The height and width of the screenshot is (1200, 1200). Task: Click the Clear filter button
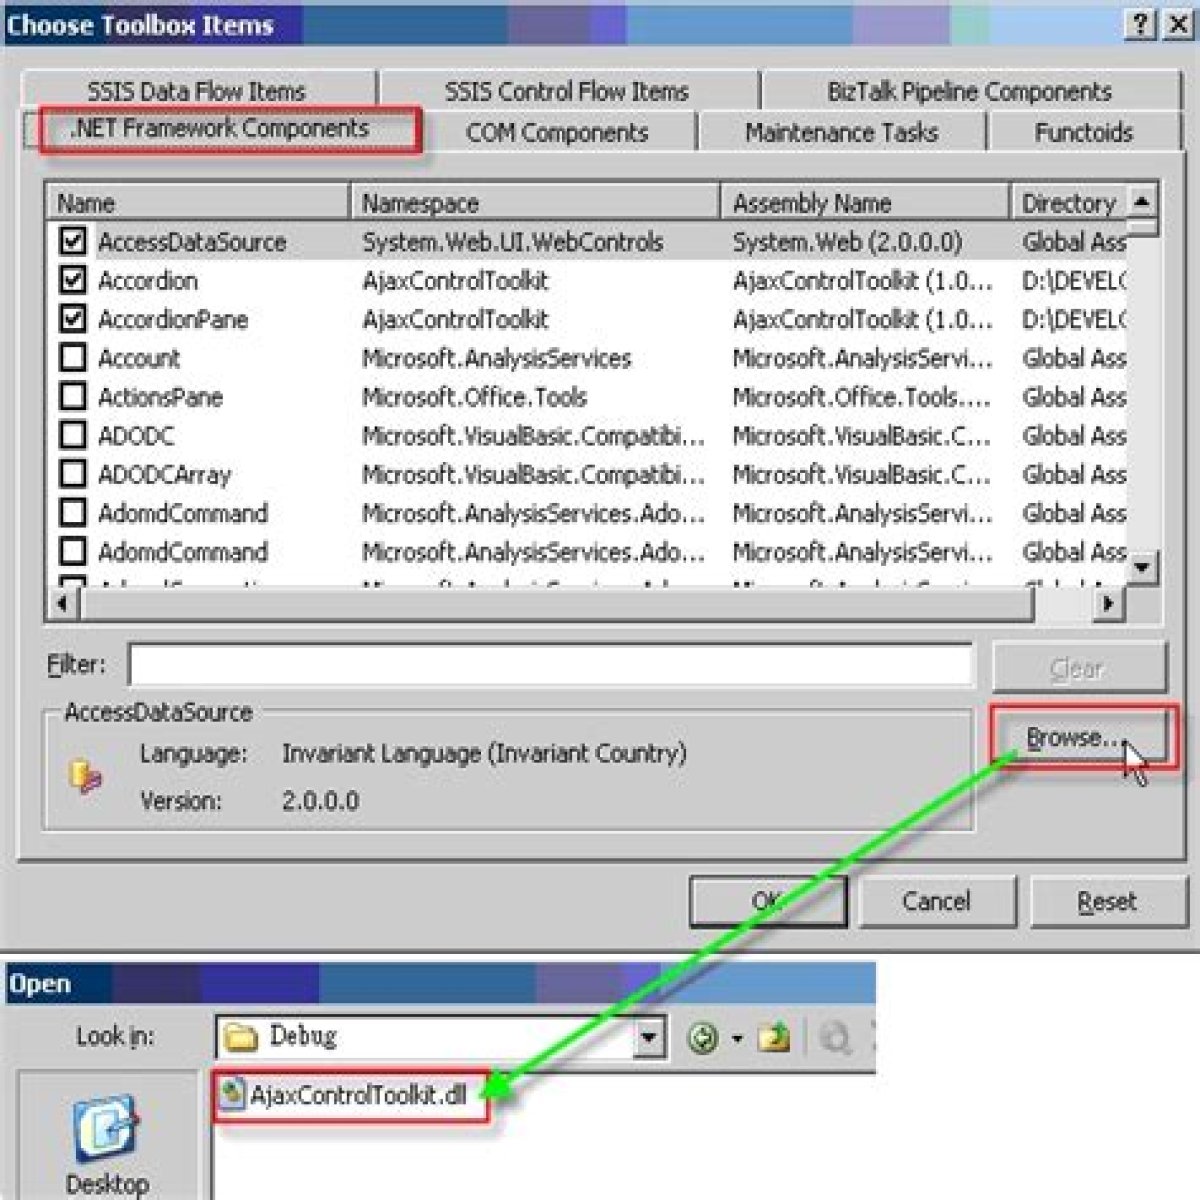(1078, 668)
